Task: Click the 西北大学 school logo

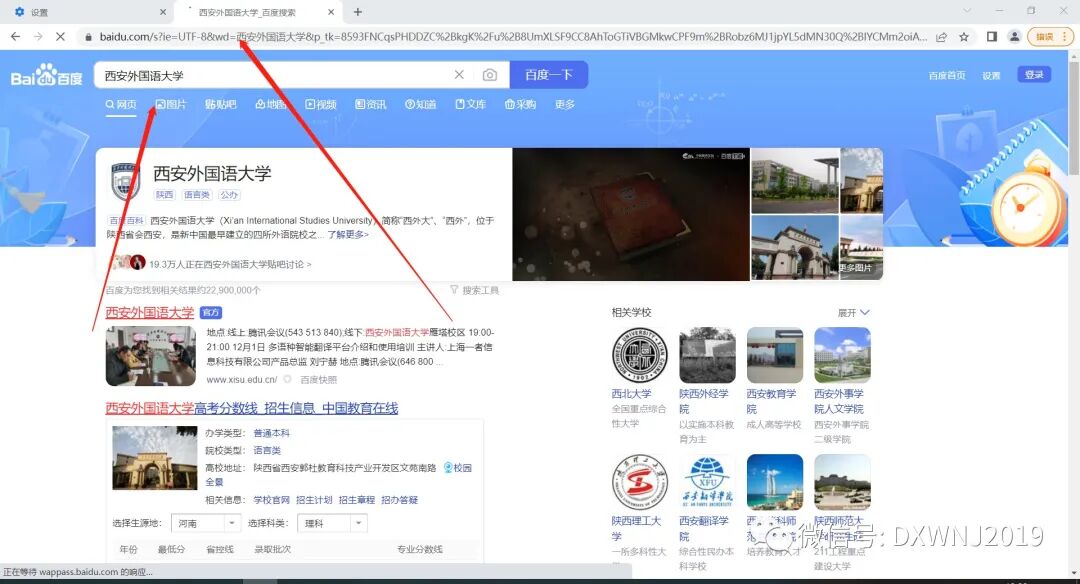Action: click(x=640, y=355)
